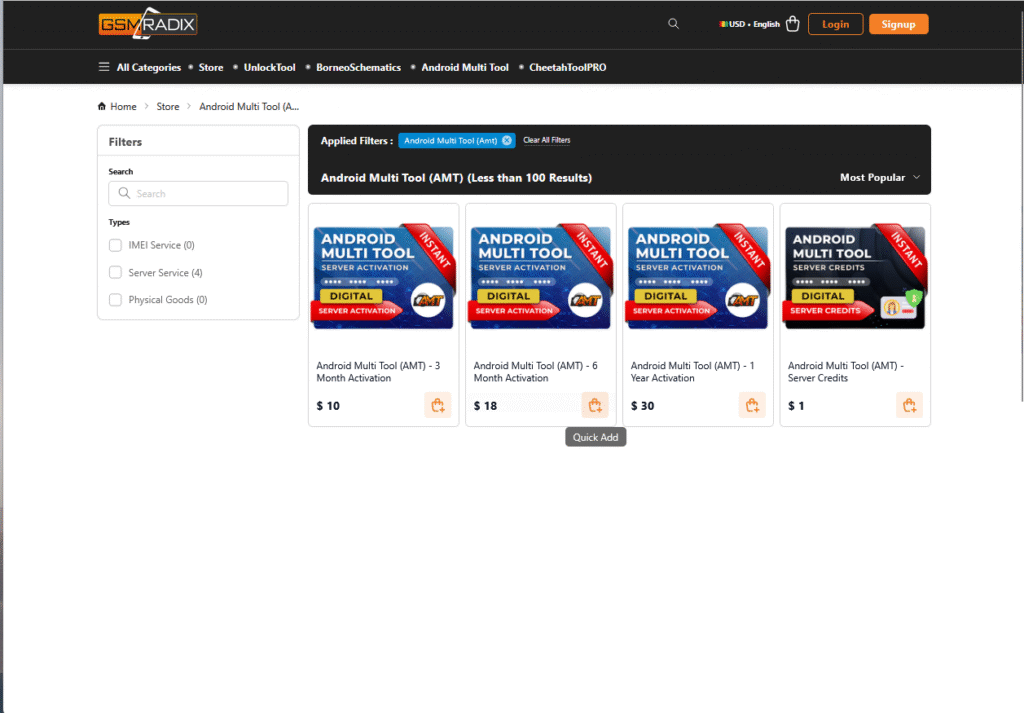The height and width of the screenshot is (713, 1024).
Task: Click the search magnifier icon in header
Action: tap(673, 24)
